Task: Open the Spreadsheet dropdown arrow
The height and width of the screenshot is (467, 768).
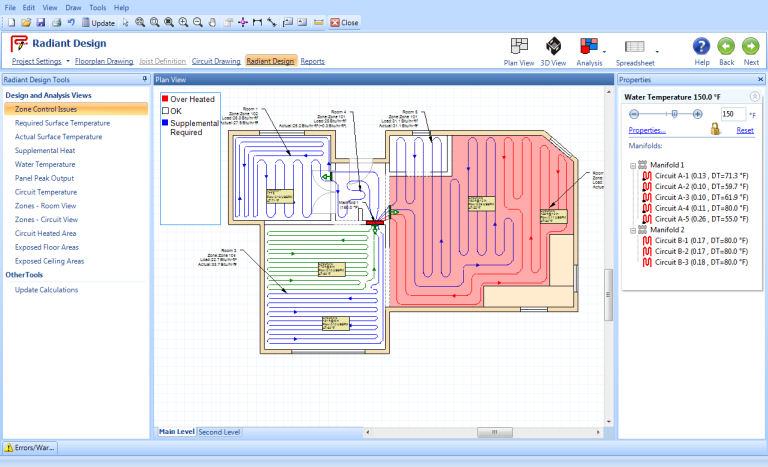Action: (657, 51)
